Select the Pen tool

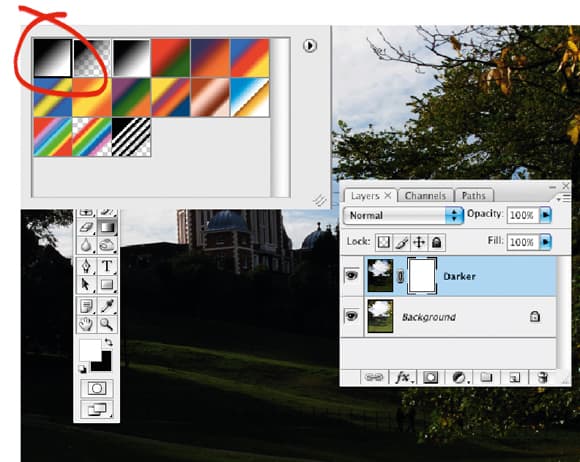click(86, 266)
